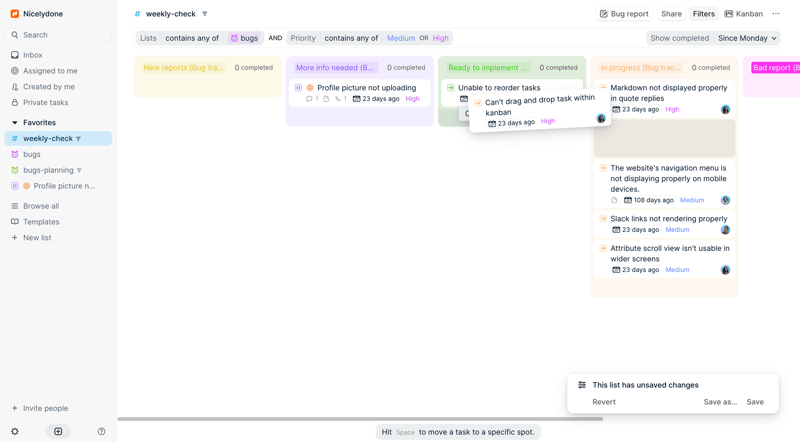800x442 pixels.
Task: Click Save as... in unsaved changes popup
Action: point(720,402)
